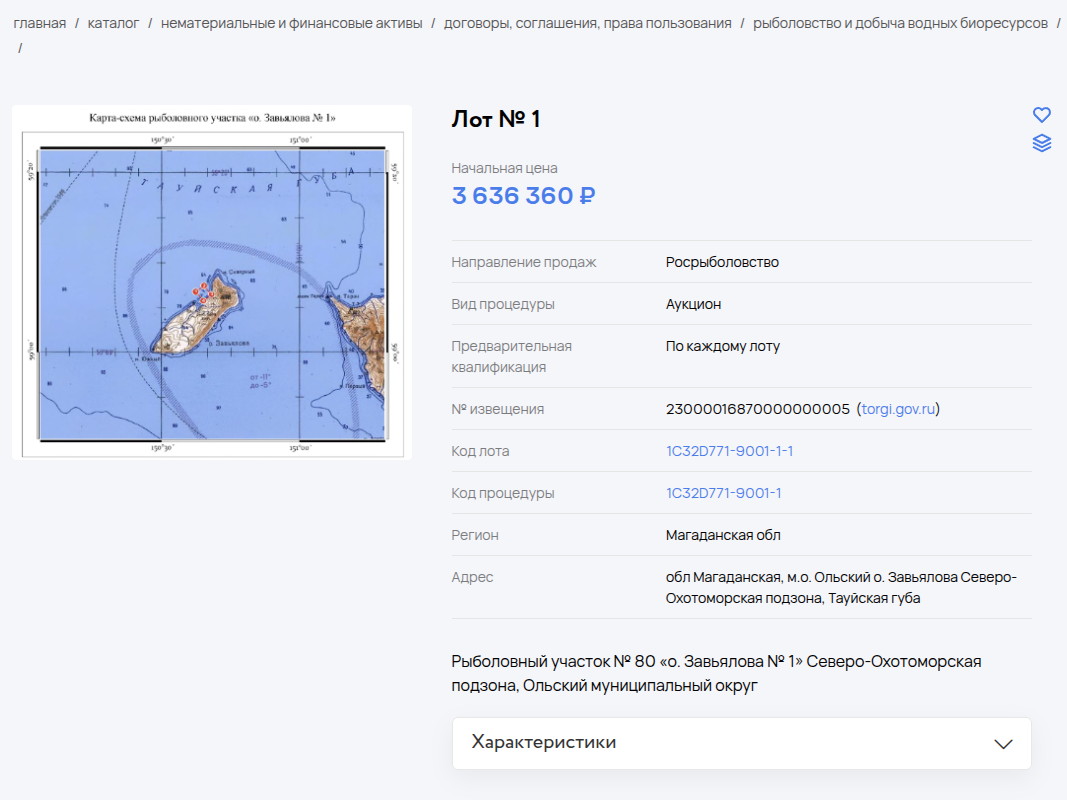The image size is (1067, 800).
Task: Go to главная breadcrumb
Action: [40, 23]
